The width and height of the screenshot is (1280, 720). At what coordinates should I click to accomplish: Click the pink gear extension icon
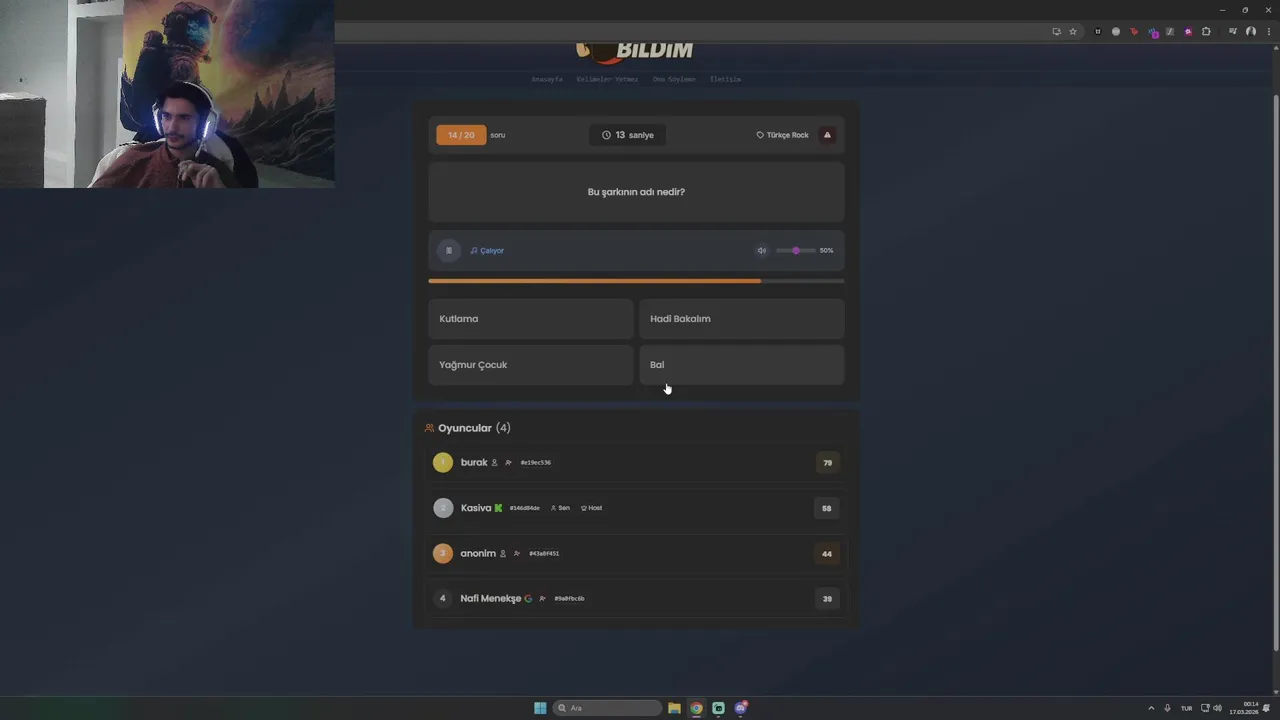point(1188,32)
